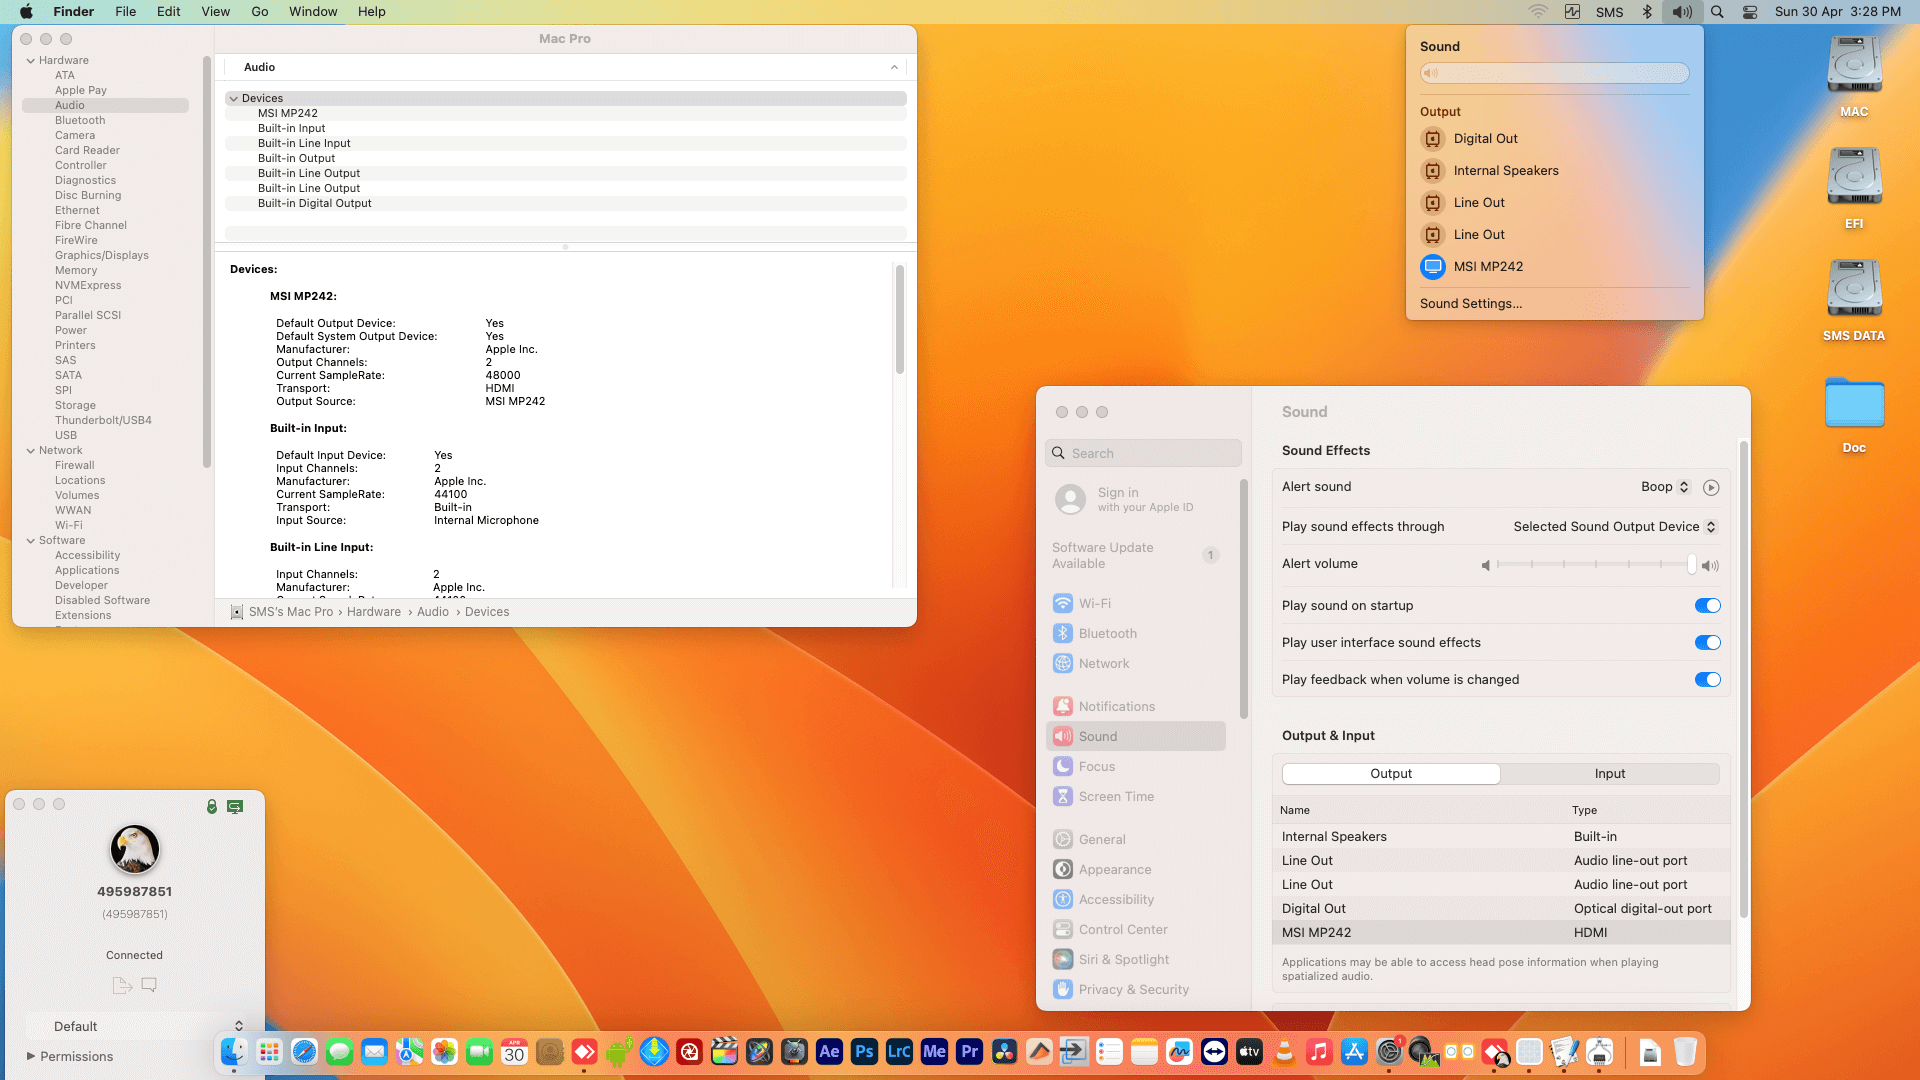1920x1080 pixels.
Task: Open Apple TV from the Dock
Action: (x=1249, y=1052)
